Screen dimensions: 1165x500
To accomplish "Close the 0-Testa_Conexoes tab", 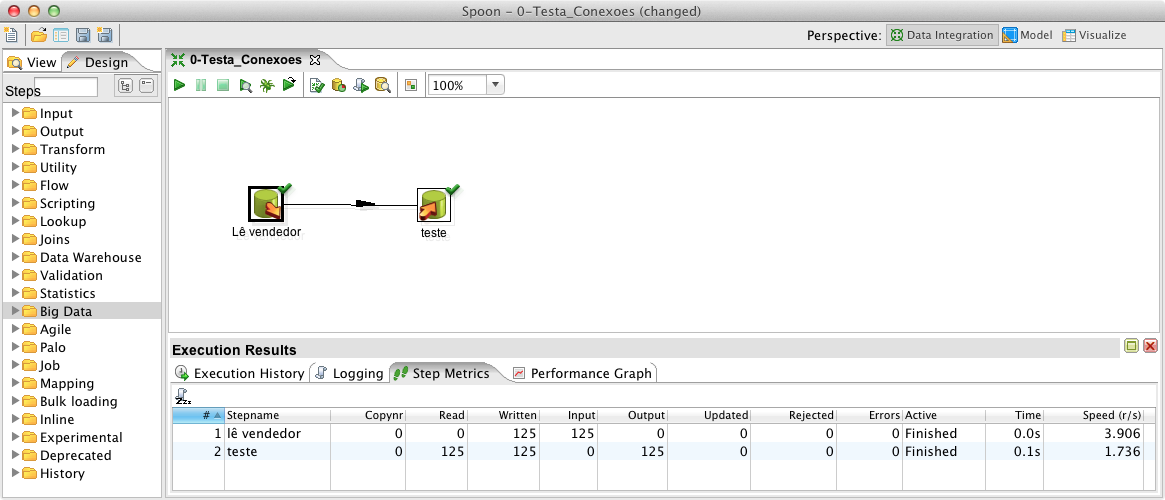I will pos(314,59).
